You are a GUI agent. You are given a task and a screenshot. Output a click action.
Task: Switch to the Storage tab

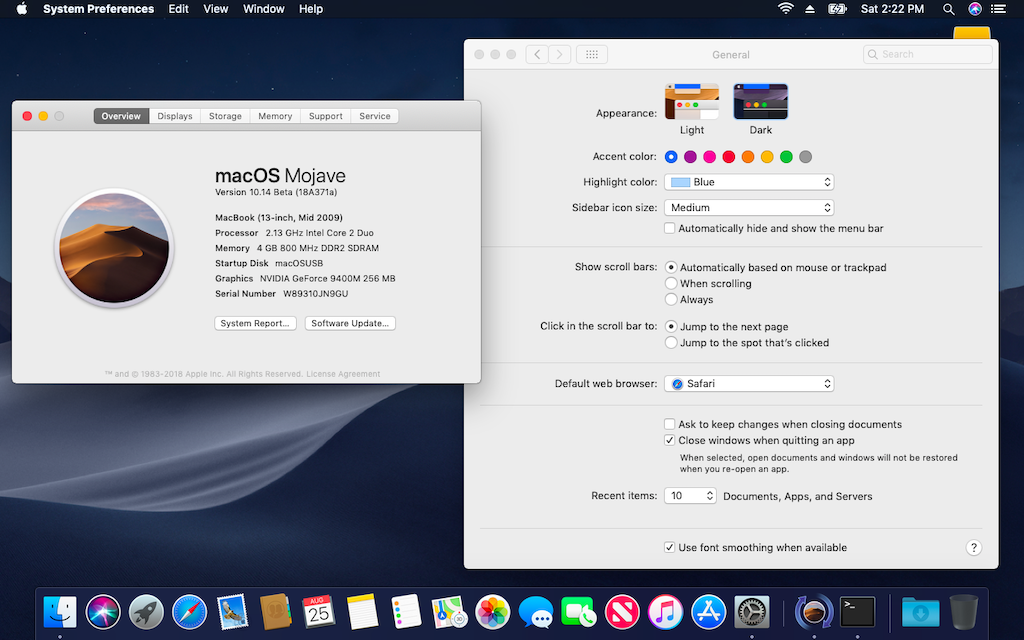pos(225,116)
